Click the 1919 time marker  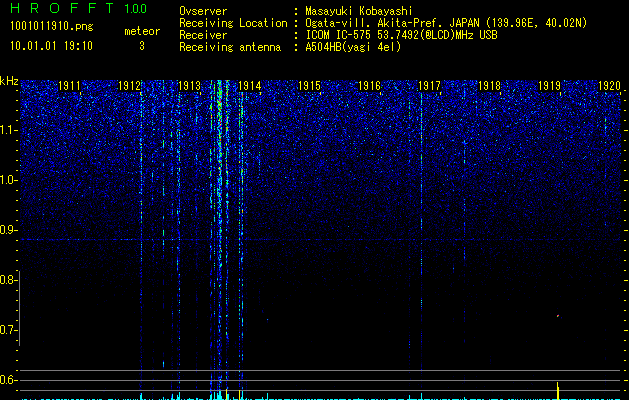(x=549, y=86)
